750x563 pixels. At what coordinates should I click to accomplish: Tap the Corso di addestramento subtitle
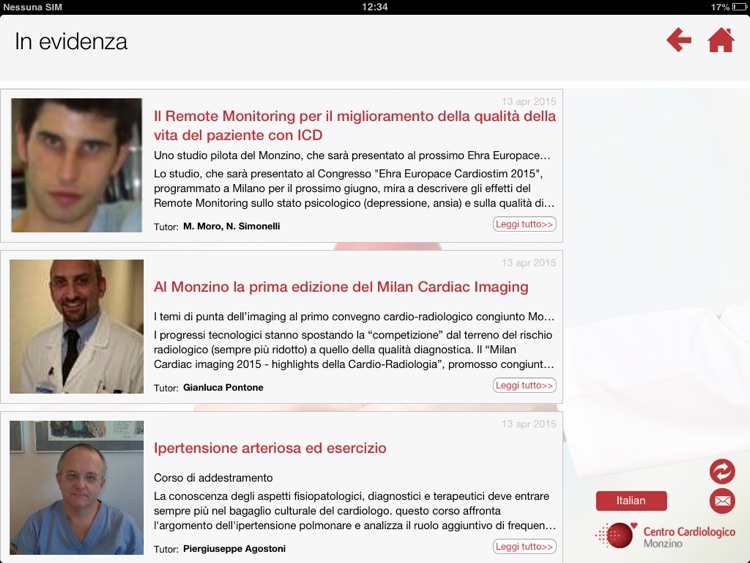click(213, 478)
